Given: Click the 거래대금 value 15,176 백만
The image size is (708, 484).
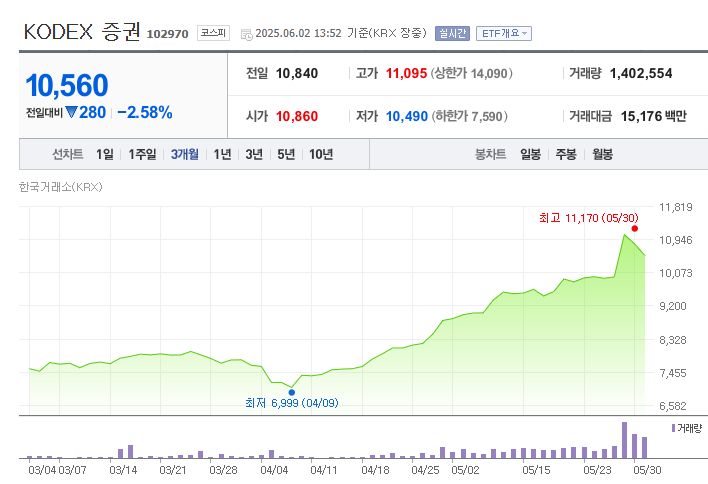Looking at the screenshot, I should tap(653, 116).
